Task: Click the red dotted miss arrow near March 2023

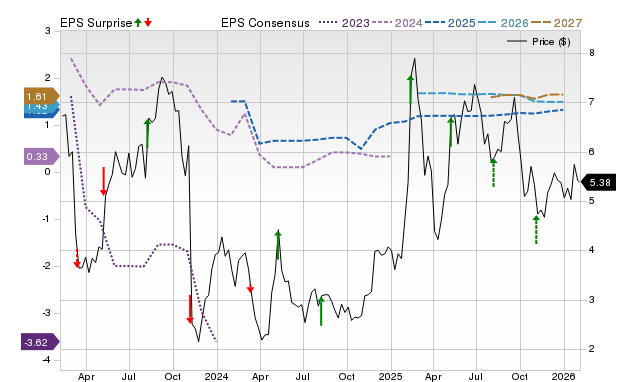Action: 77,259
